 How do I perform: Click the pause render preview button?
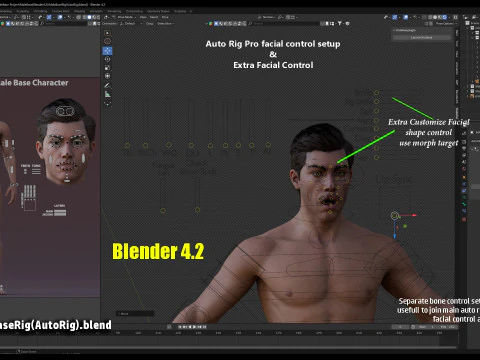tap(455, 17)
